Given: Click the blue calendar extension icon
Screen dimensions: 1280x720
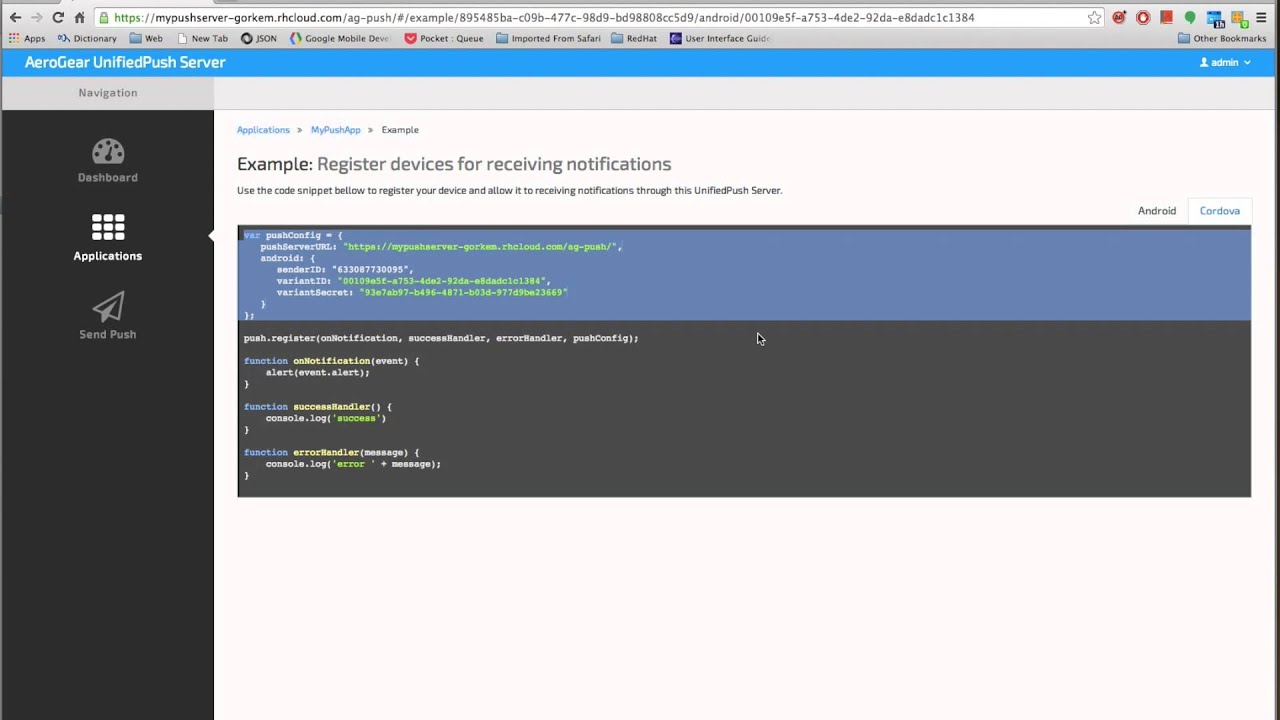Looking at the screenshot, I should (x=1215, y=18).
